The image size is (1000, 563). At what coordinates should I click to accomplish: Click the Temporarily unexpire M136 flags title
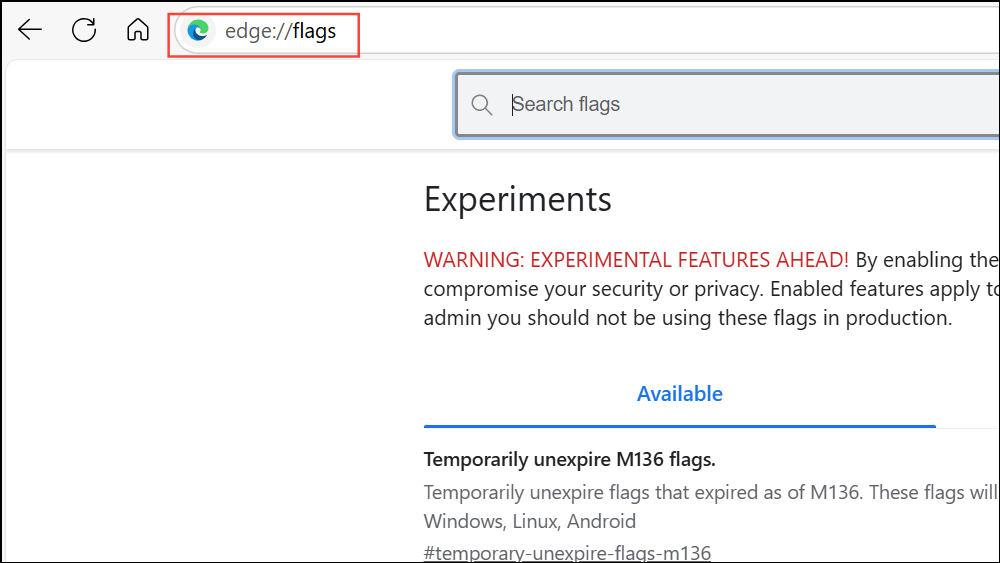[x=570, y=459]
